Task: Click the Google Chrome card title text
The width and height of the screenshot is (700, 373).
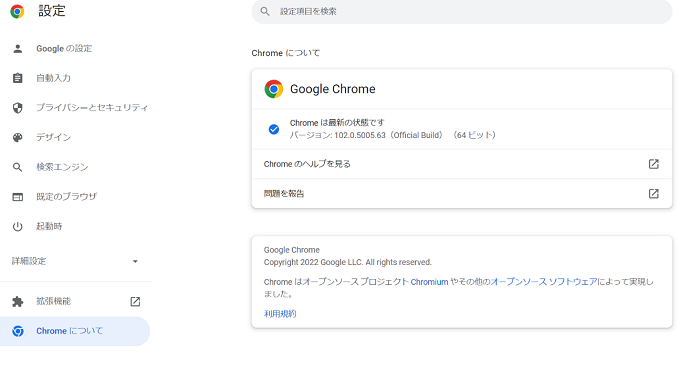Action: coord(333,89)
